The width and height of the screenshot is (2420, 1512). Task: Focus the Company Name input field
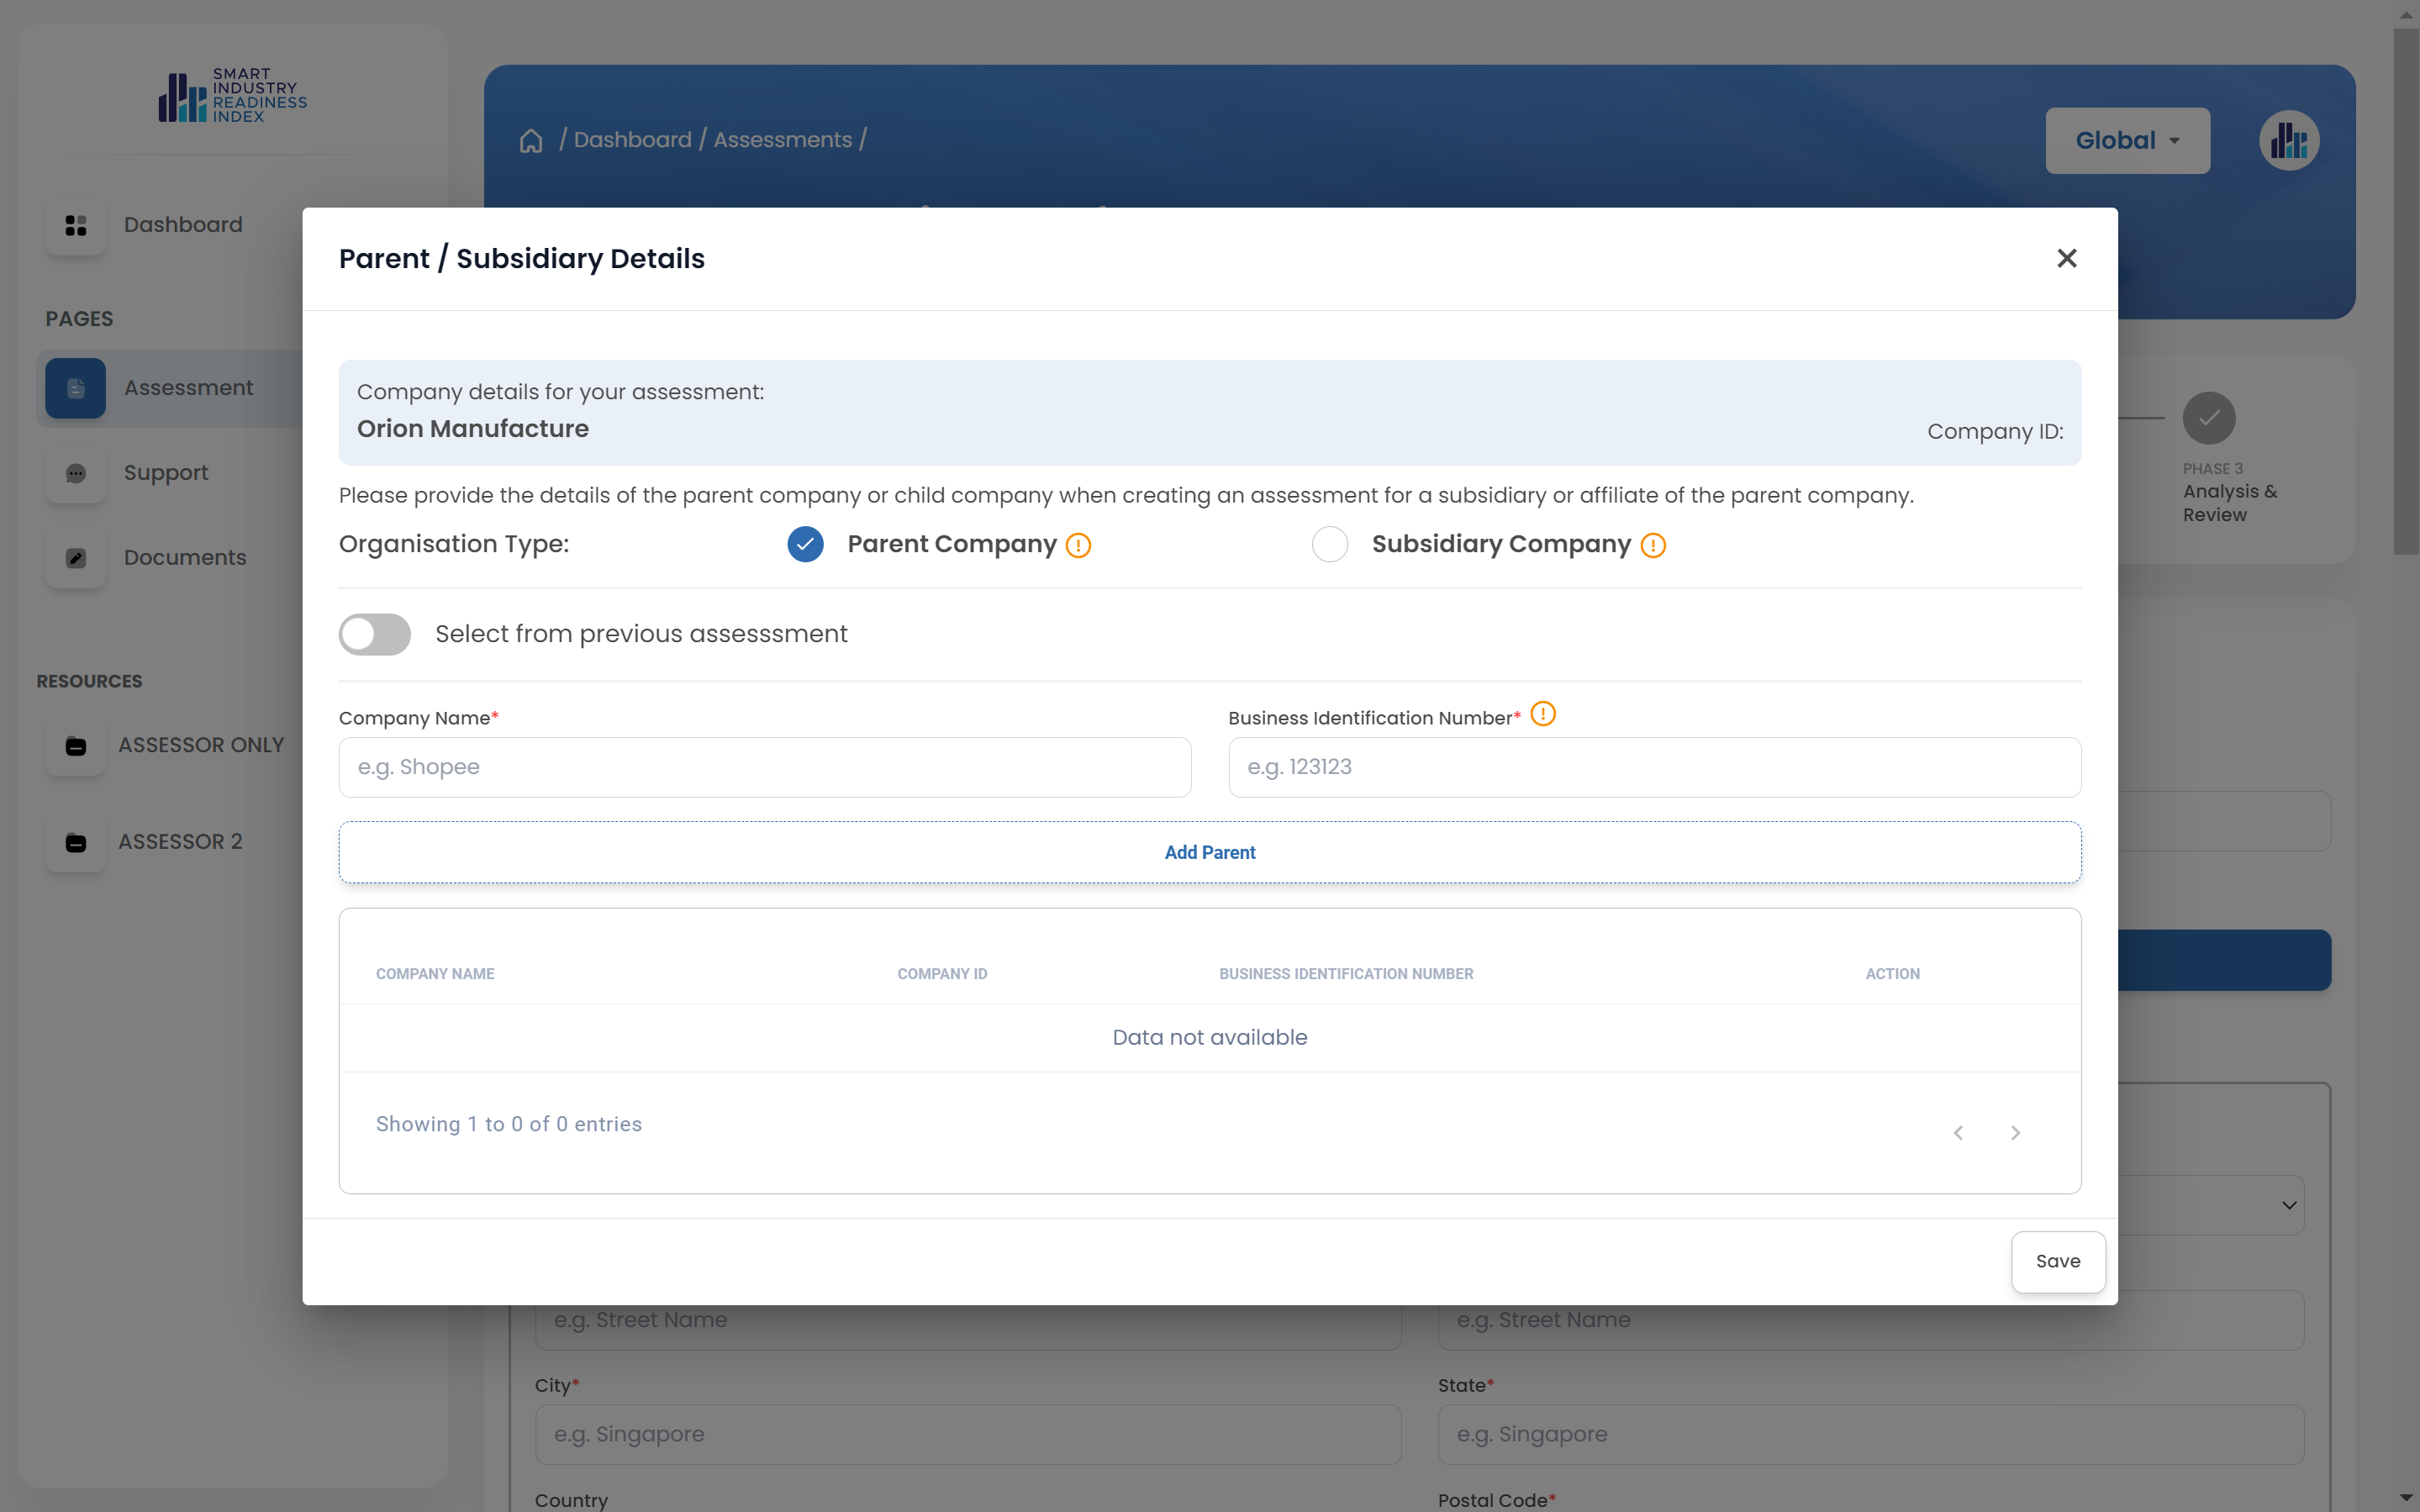pos(765,767)
